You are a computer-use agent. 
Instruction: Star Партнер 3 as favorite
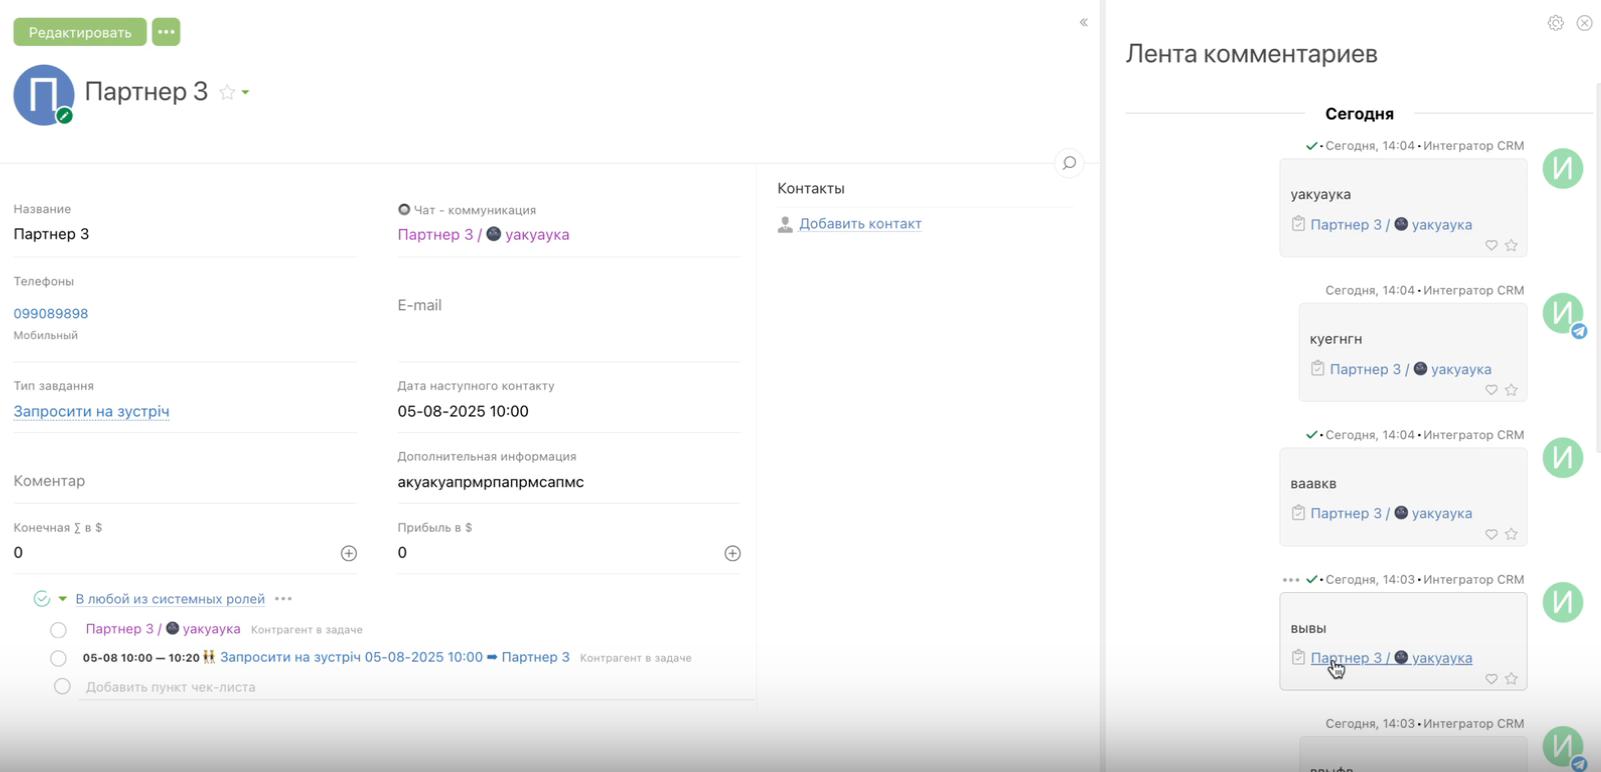[227, 92]
